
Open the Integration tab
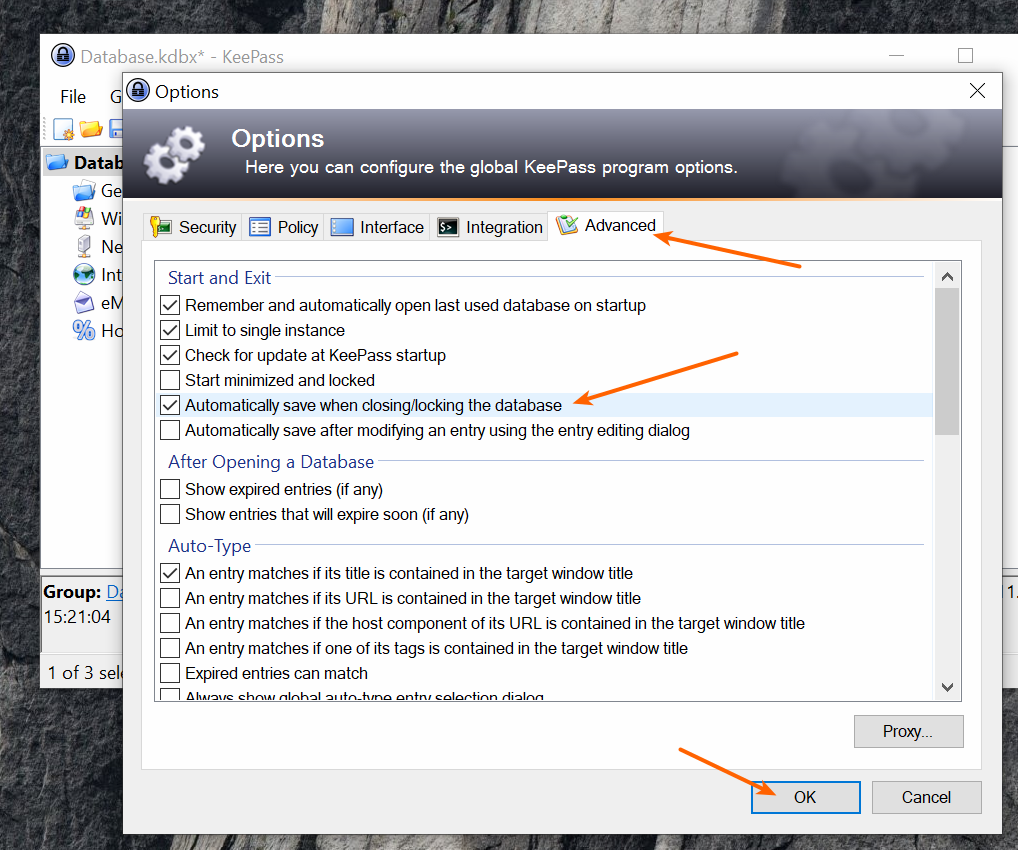490,227
